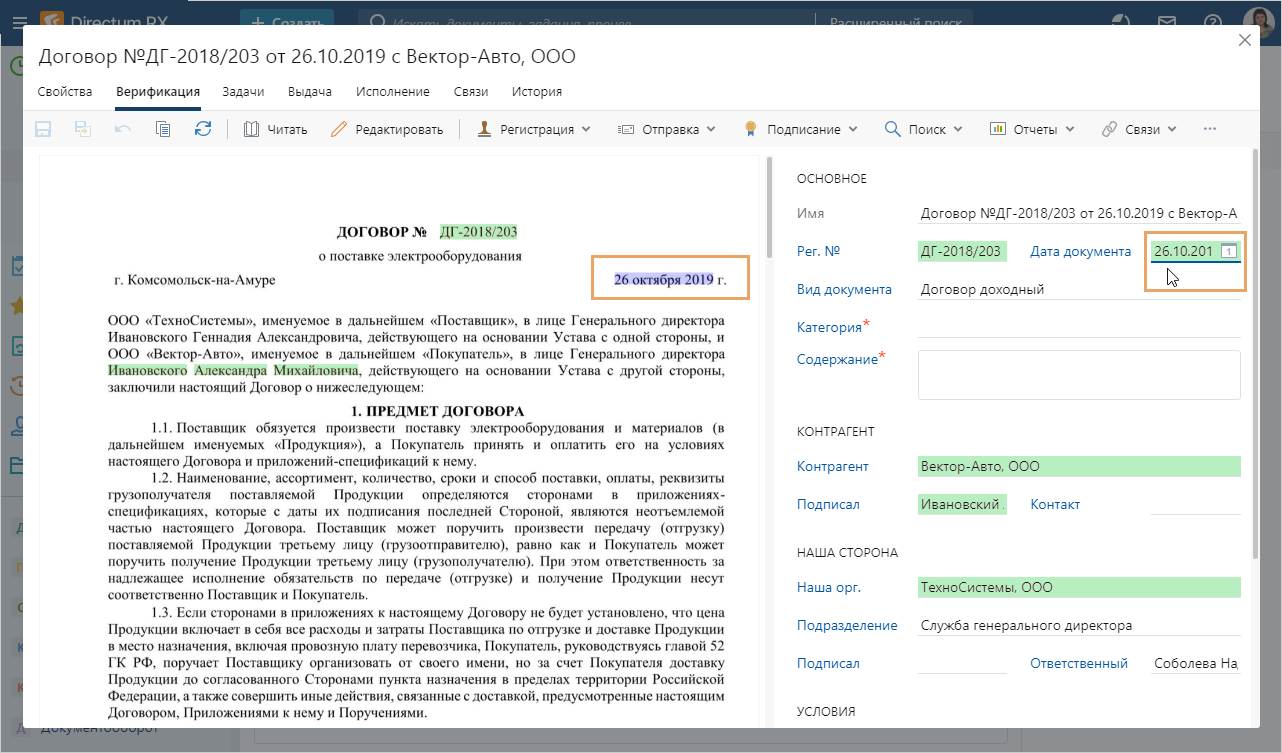Open the calendar picker in Дата документа
This screenshot has width=1282, height=753.
[x=1230, y=251]
